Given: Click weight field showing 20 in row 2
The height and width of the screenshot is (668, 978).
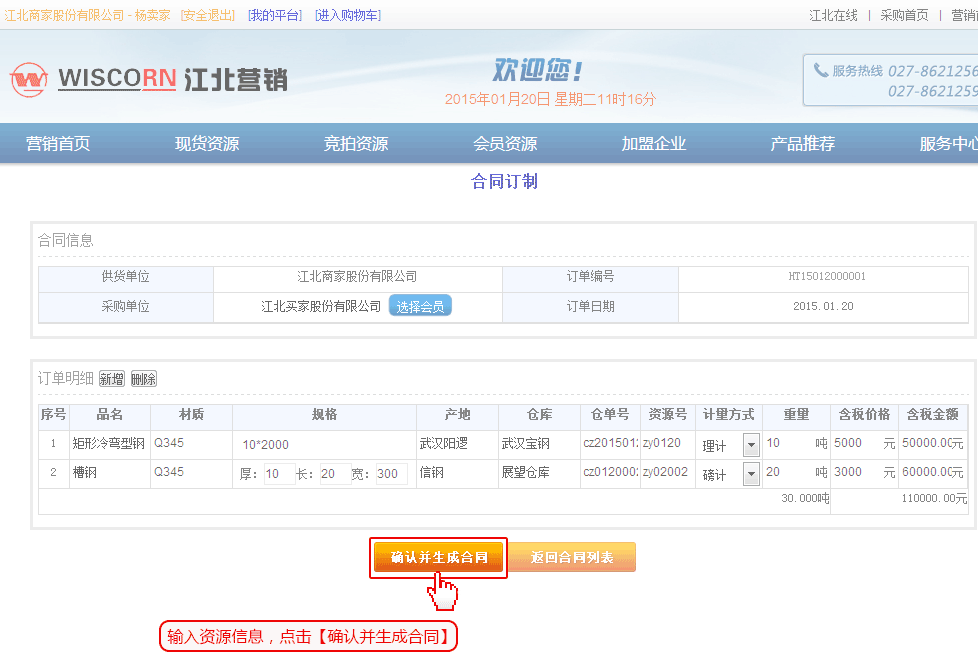Looking at the screenshot, I should (x=787, y=472).
